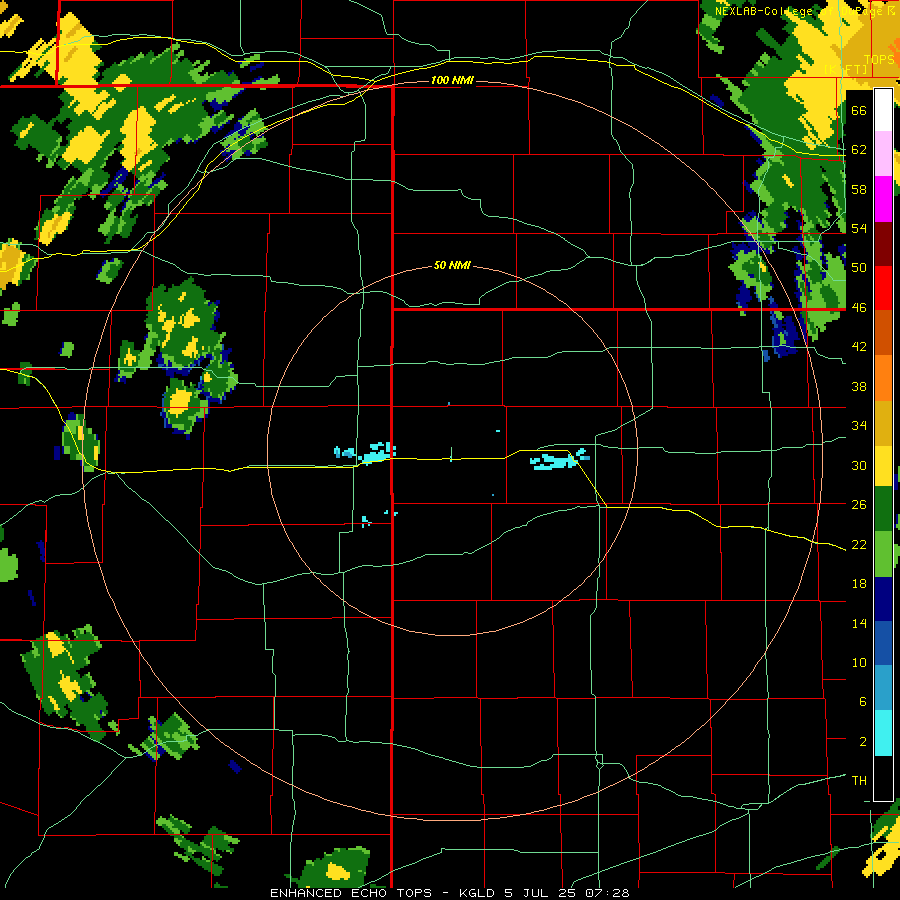Click the 18 value on the legend
Image resolution: width=900 pixels, height=900 pixels.
[859, 584]
